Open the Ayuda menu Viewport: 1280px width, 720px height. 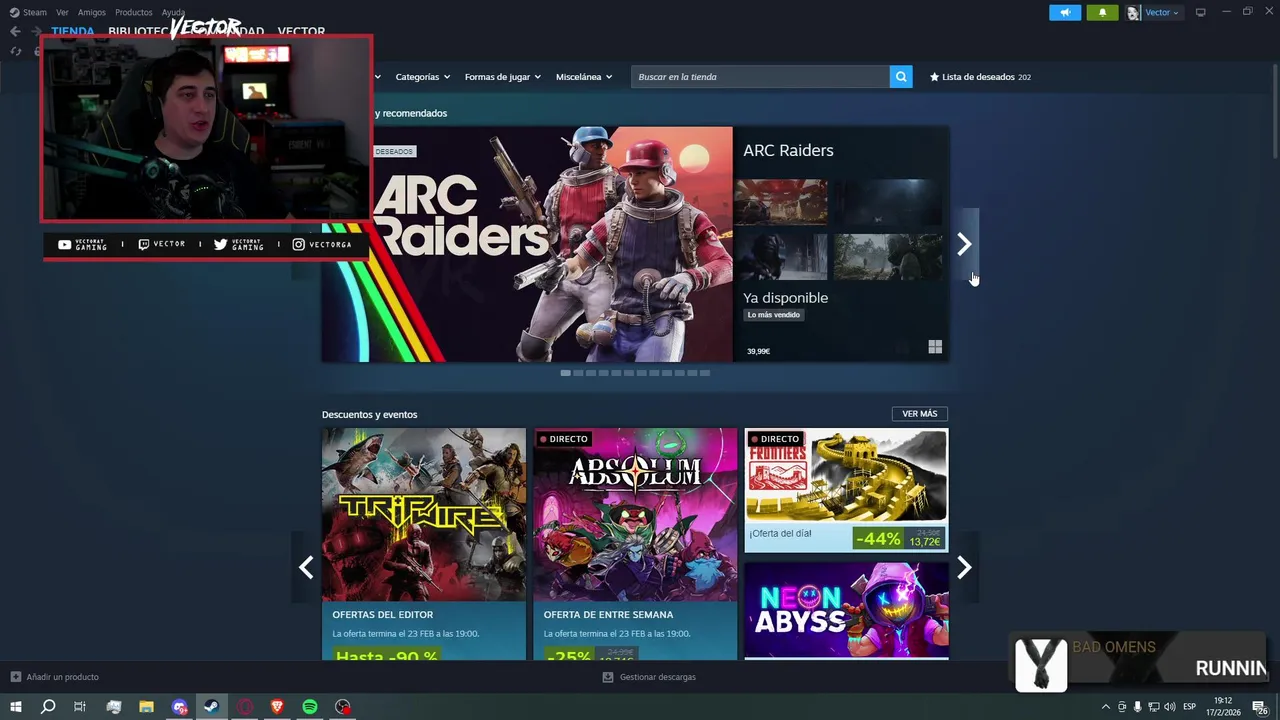pyautogui.click(x=173, y=12)
